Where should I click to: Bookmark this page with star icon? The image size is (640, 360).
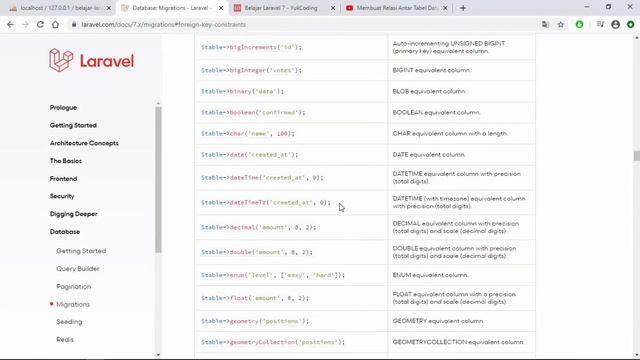click(x=561, y=24)
